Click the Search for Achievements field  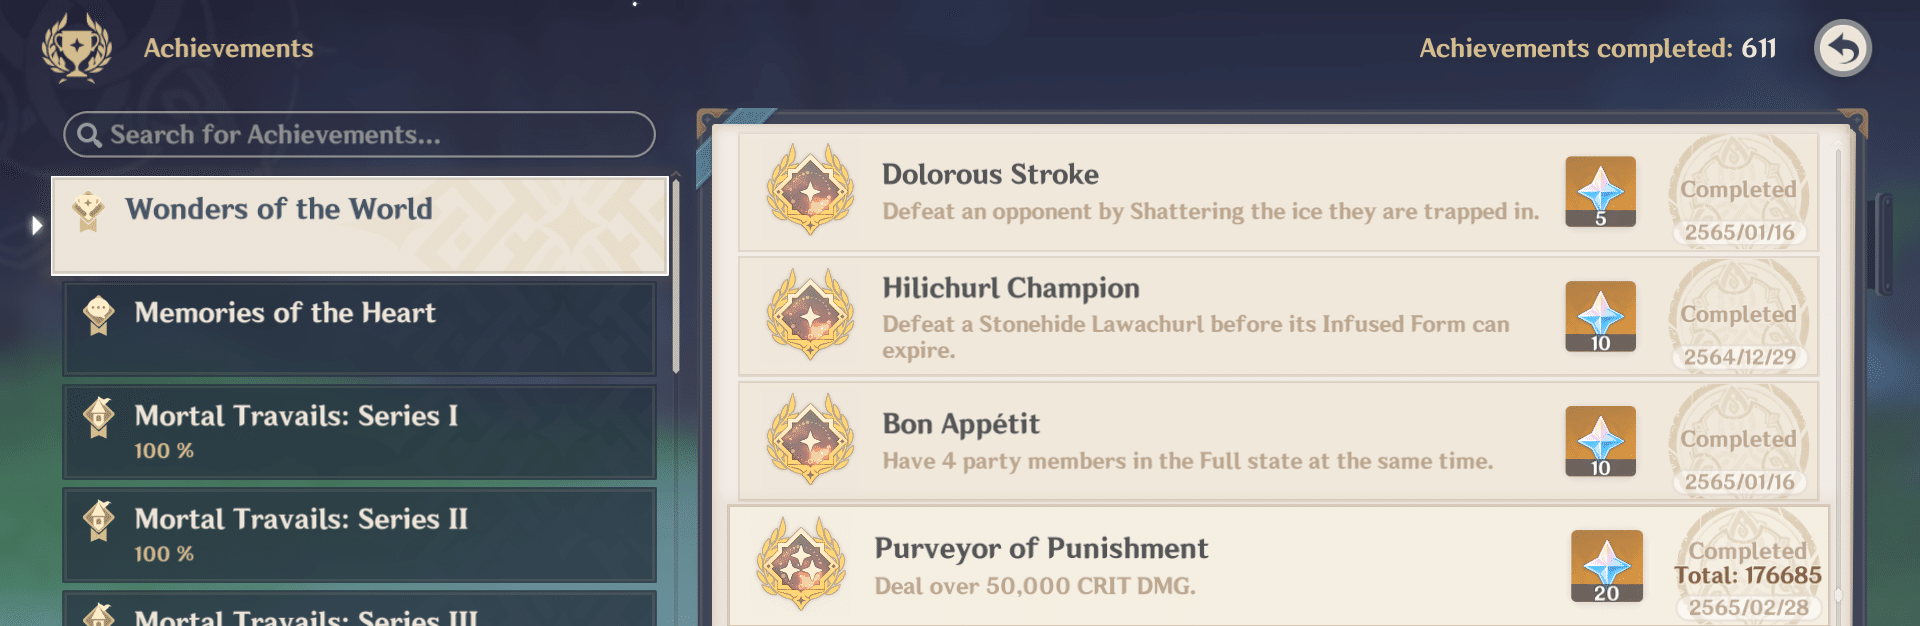coord(359,134)
